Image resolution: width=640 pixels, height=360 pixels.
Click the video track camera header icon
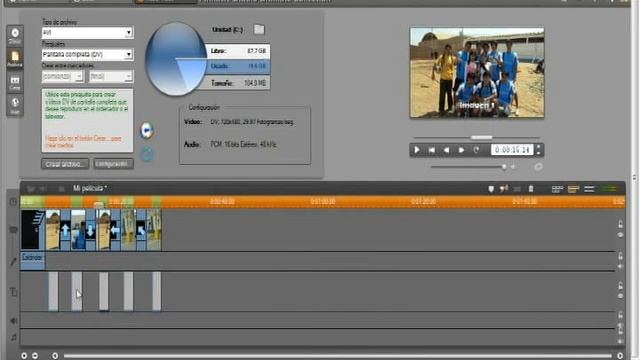13,230
